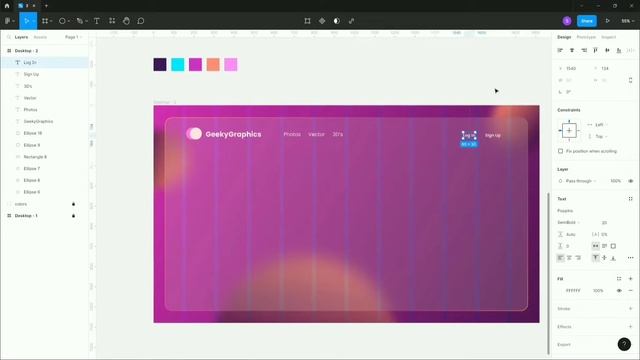Toggle constrain proportions lock
The width and height of the screenshot is (640, 360).
pyautogui.click(x=631, y=80)
